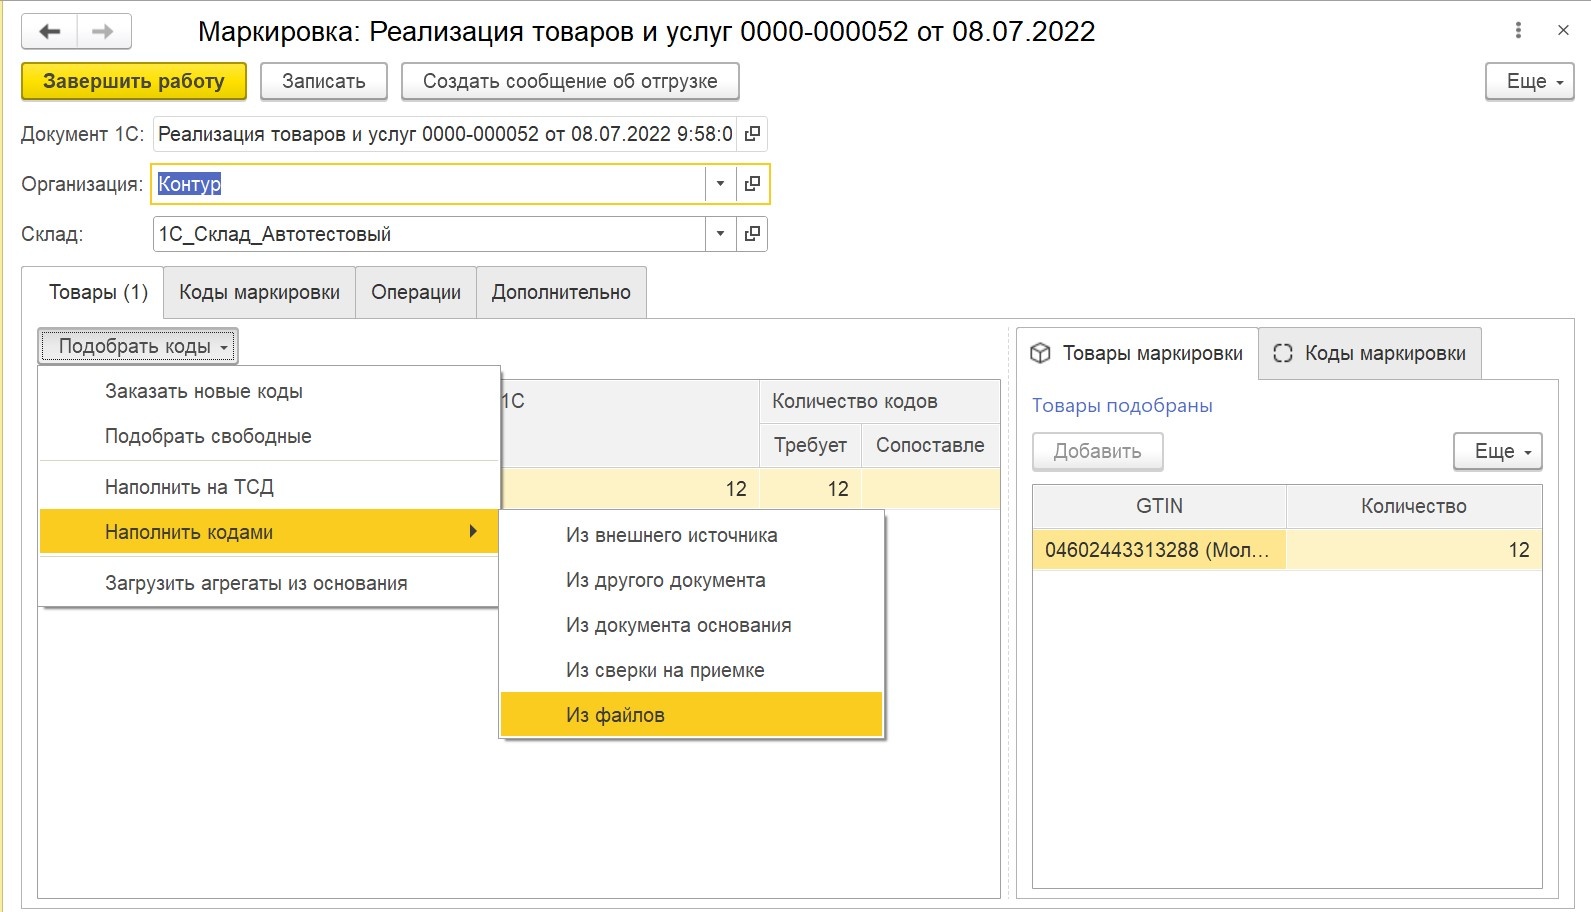The image size is (1591, 912).
Task: Click quantity 12 in GTIN table
Action: pos(1414,550)
